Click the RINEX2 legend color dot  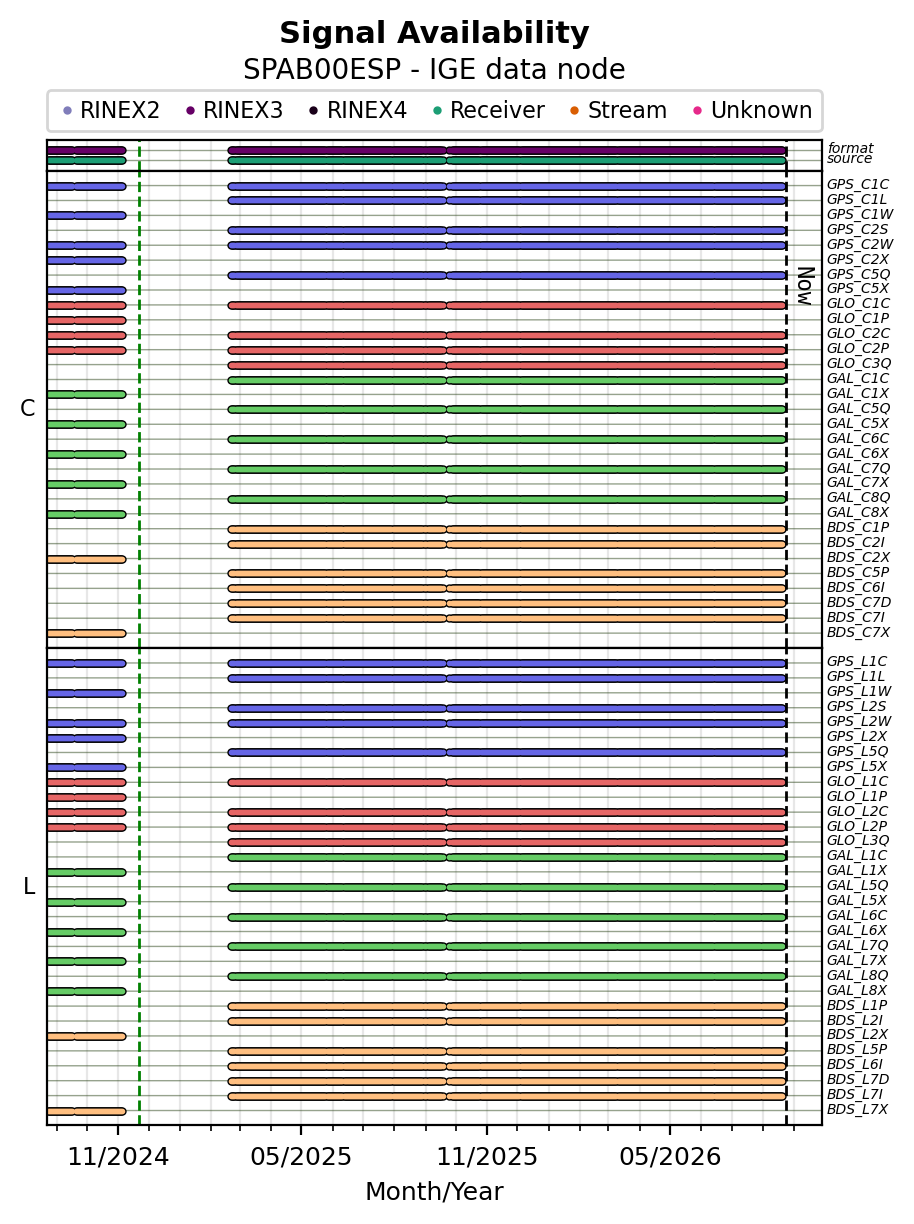67,111
